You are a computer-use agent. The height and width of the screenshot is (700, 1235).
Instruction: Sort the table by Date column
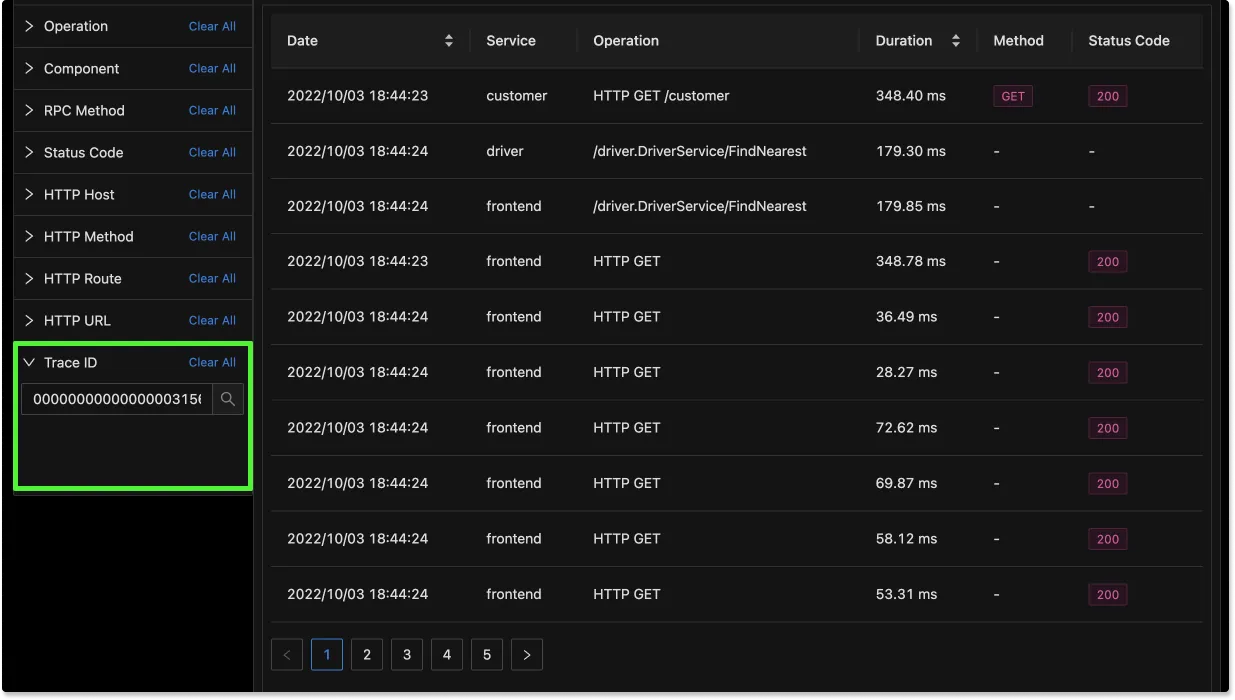coord(449,41)
